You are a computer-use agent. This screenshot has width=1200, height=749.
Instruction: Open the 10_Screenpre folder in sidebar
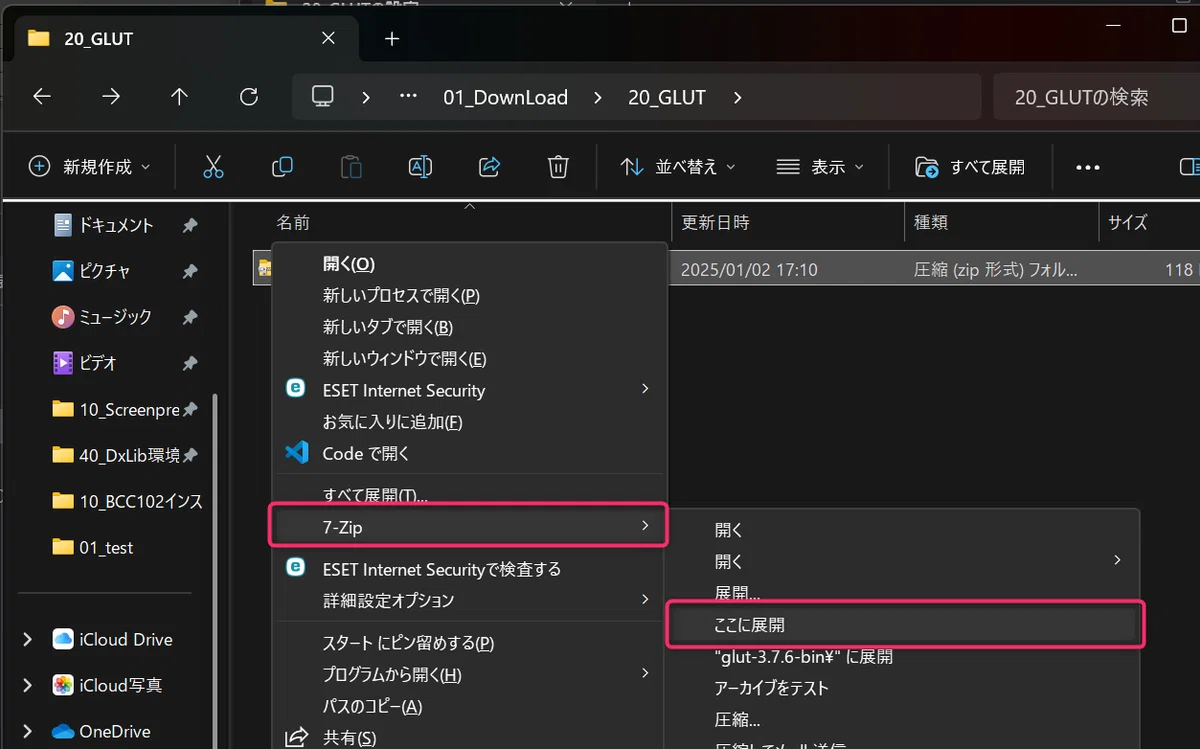tap(129, 409)
